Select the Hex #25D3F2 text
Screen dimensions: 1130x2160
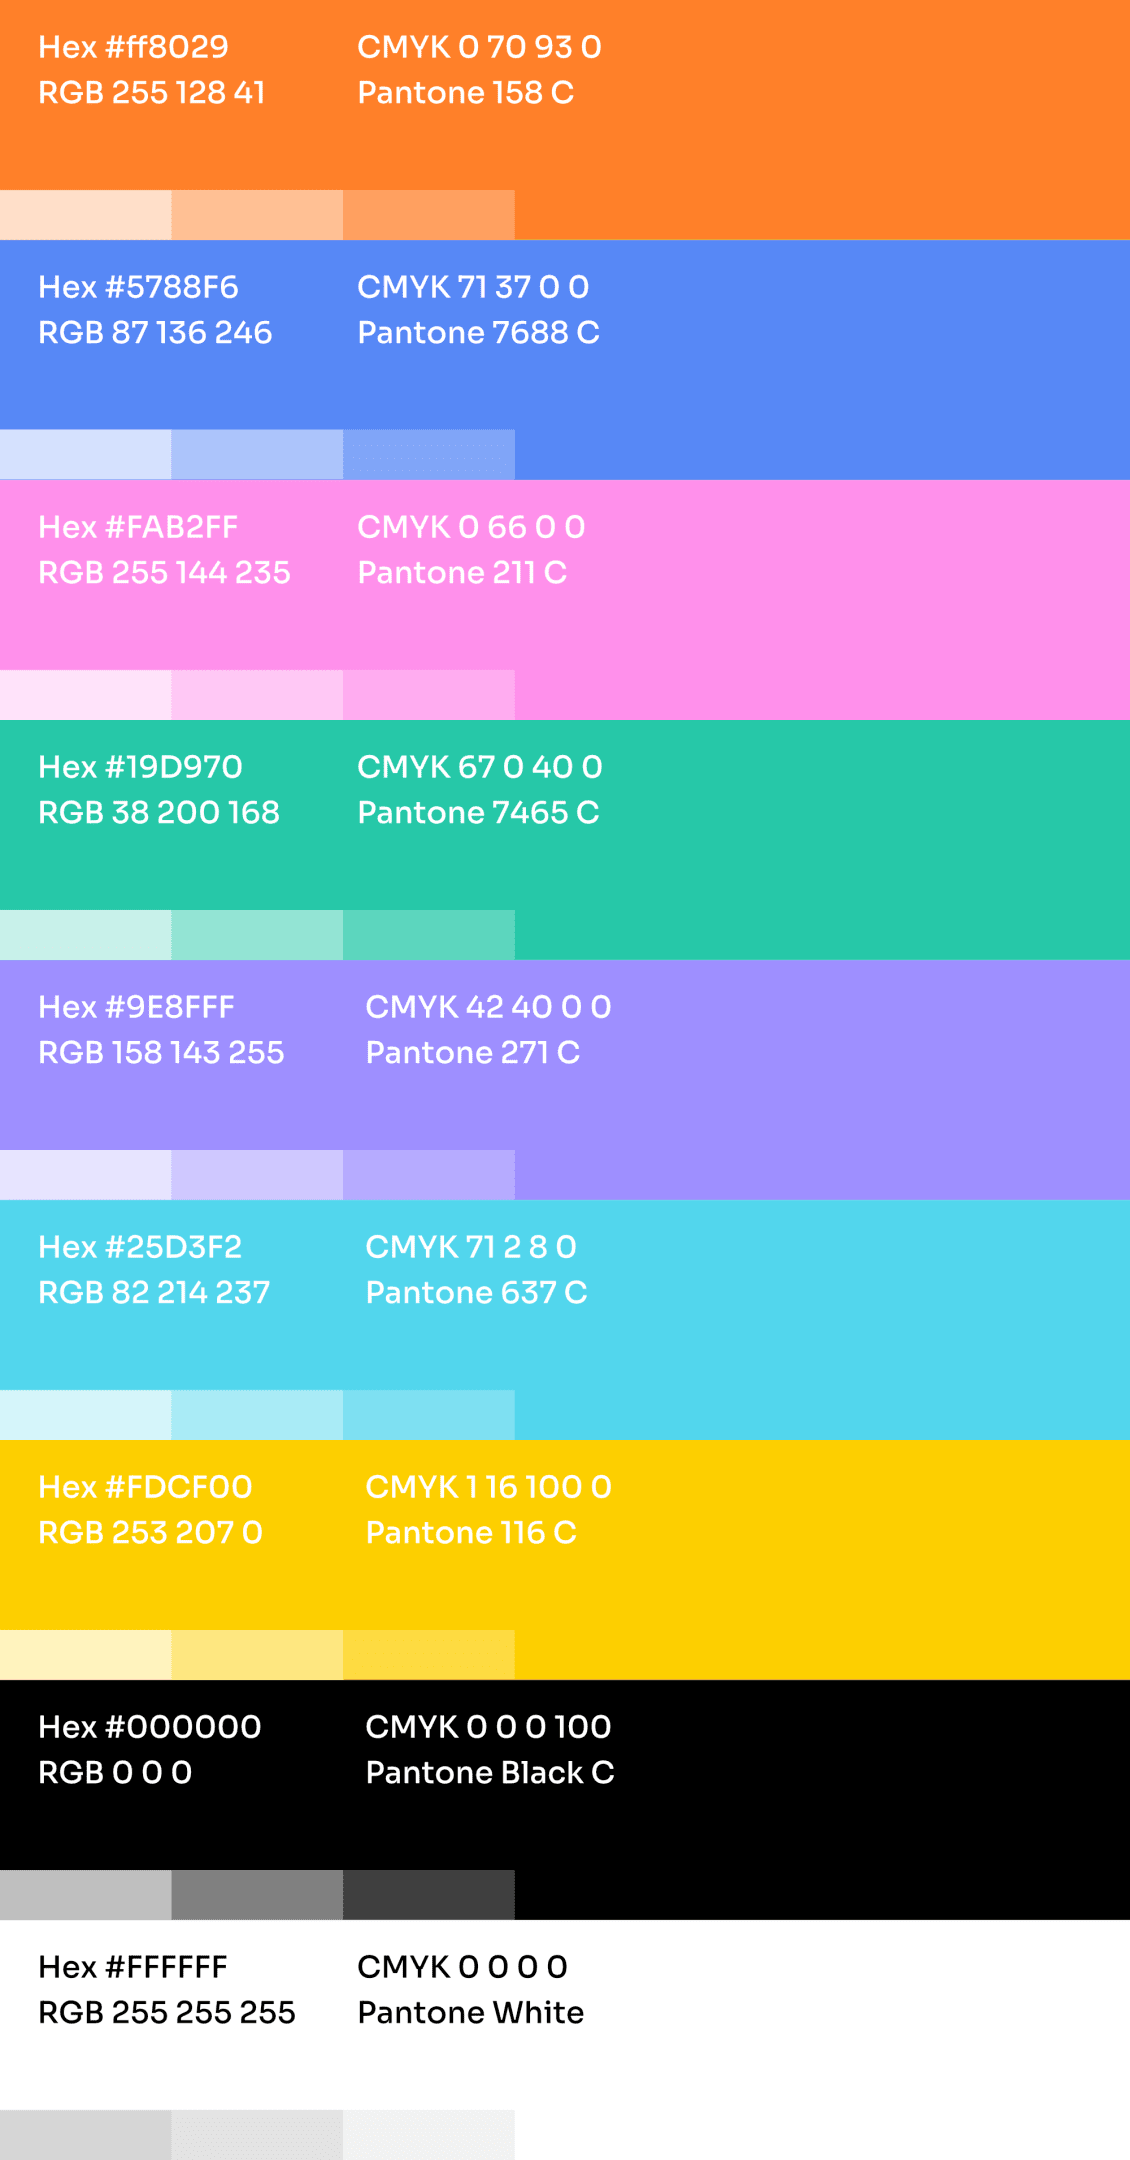click(x=140, y=1247)
